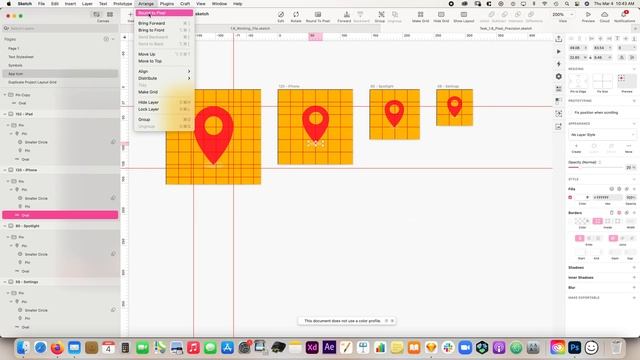Click the Canvas view icon
This screenshot has width=640, height=360.
[97, 15]
